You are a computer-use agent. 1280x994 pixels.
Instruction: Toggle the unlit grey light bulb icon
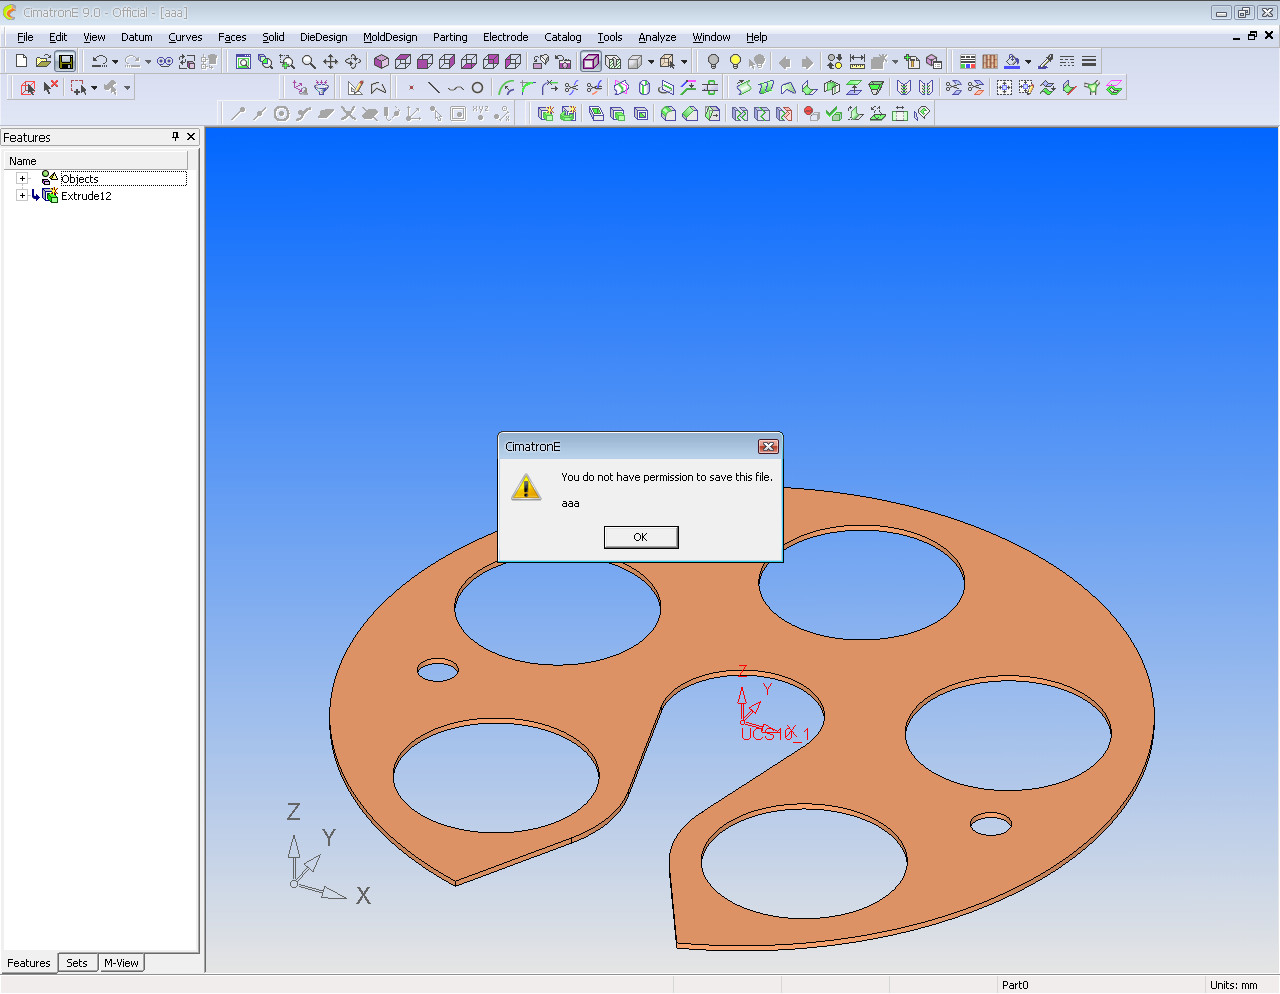pos(713,61)
